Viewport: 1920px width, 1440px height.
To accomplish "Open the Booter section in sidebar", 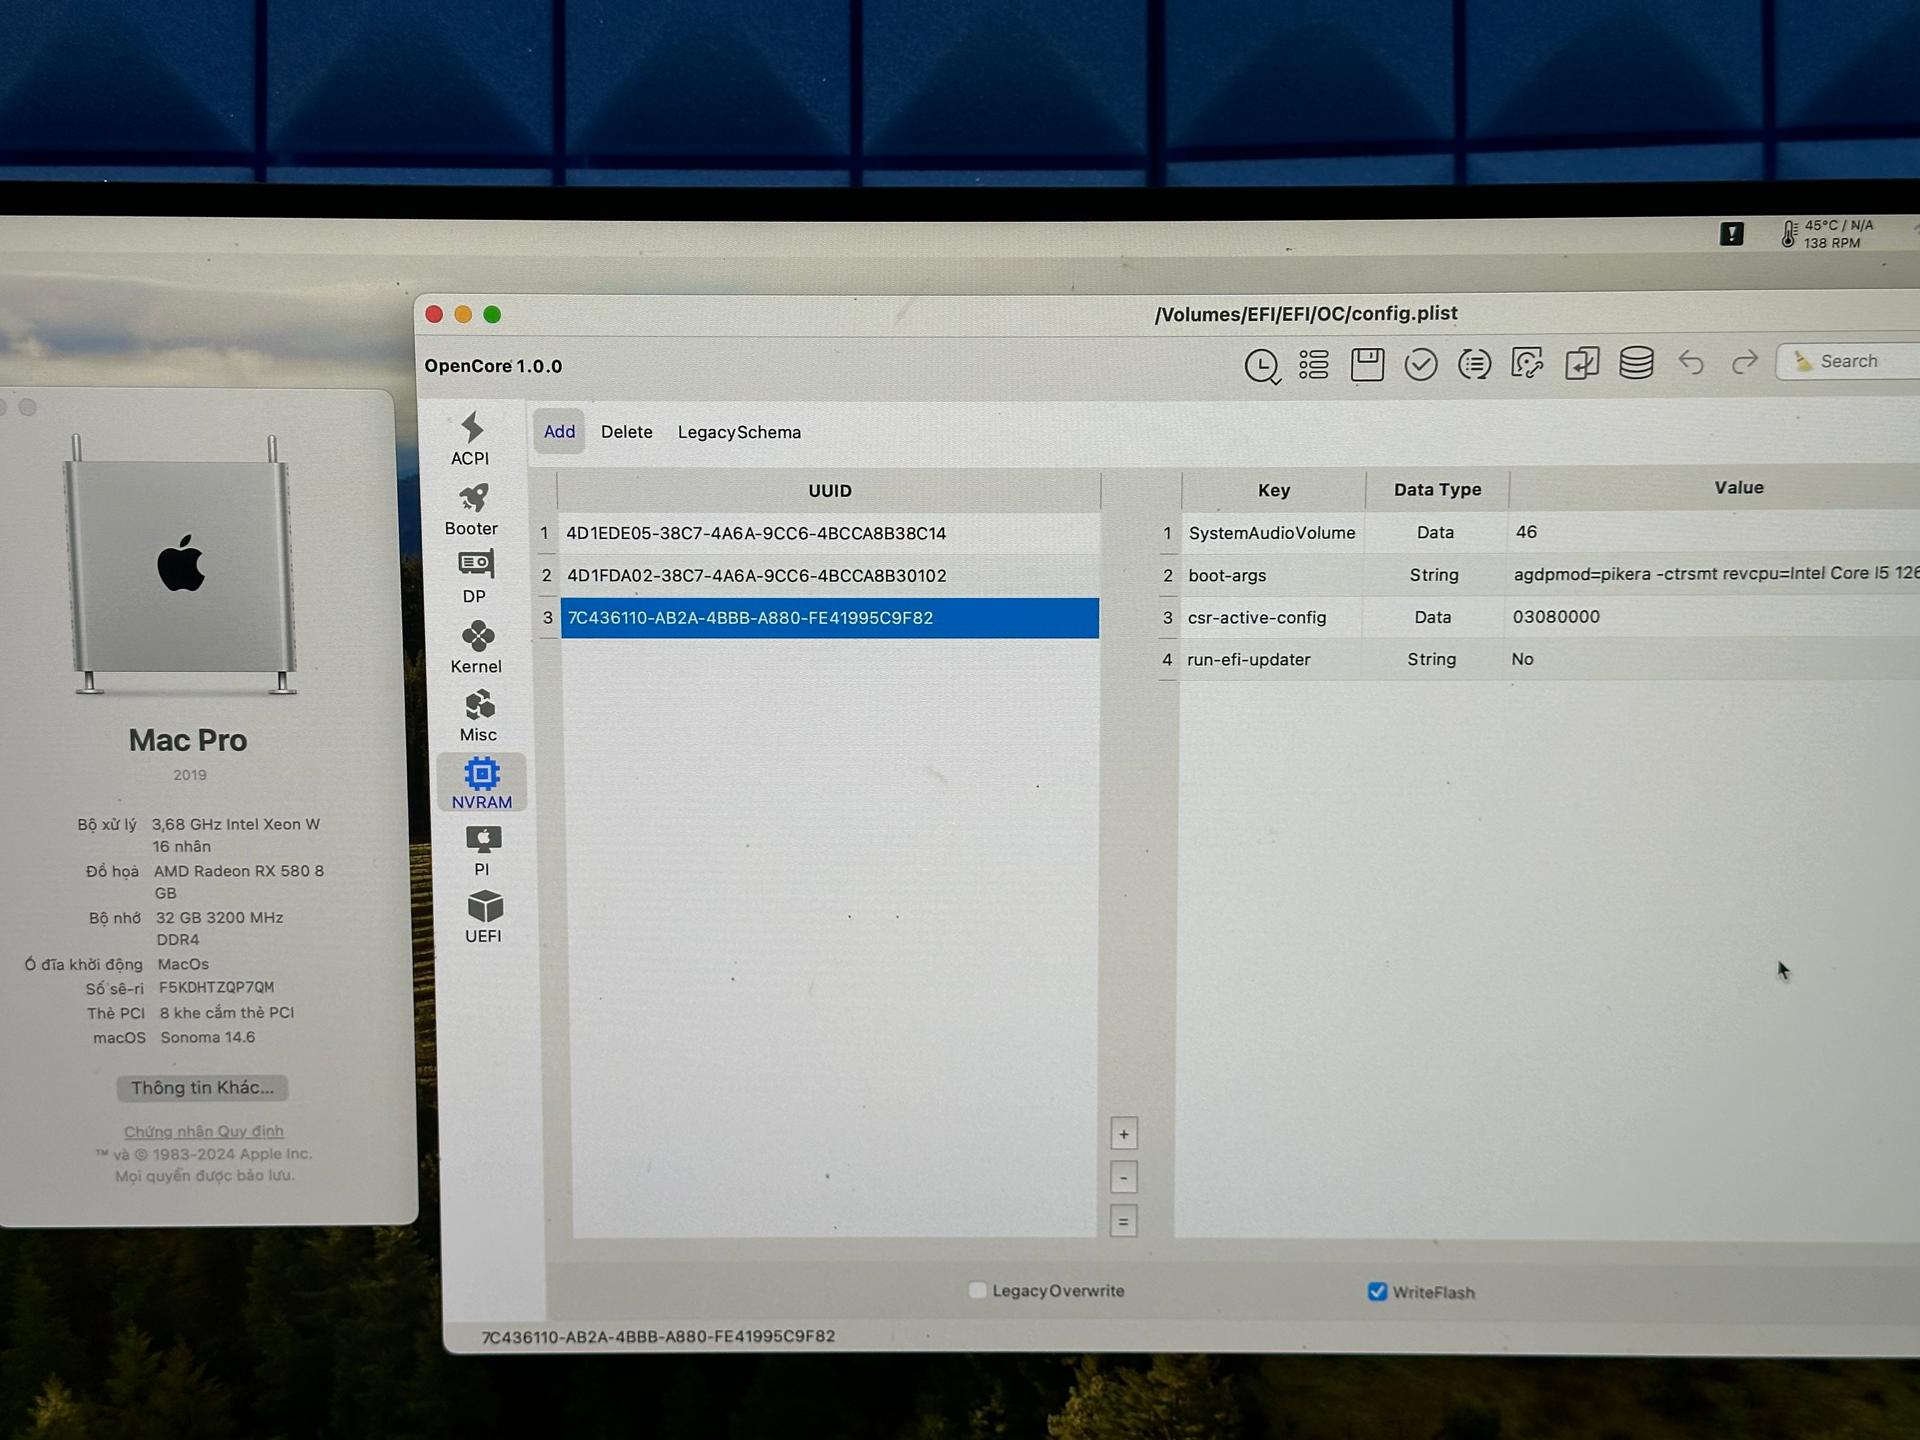I will [x=472, y=510].
